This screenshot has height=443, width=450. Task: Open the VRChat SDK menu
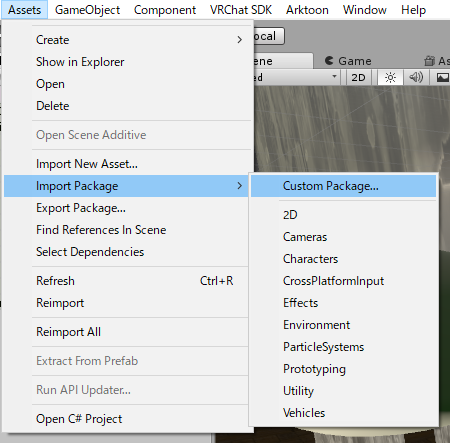click(241, 10)
